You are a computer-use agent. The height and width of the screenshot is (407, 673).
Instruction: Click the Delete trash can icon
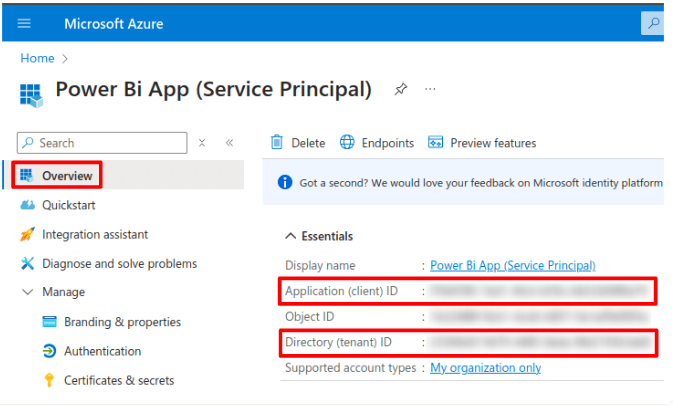click(277, 142)
